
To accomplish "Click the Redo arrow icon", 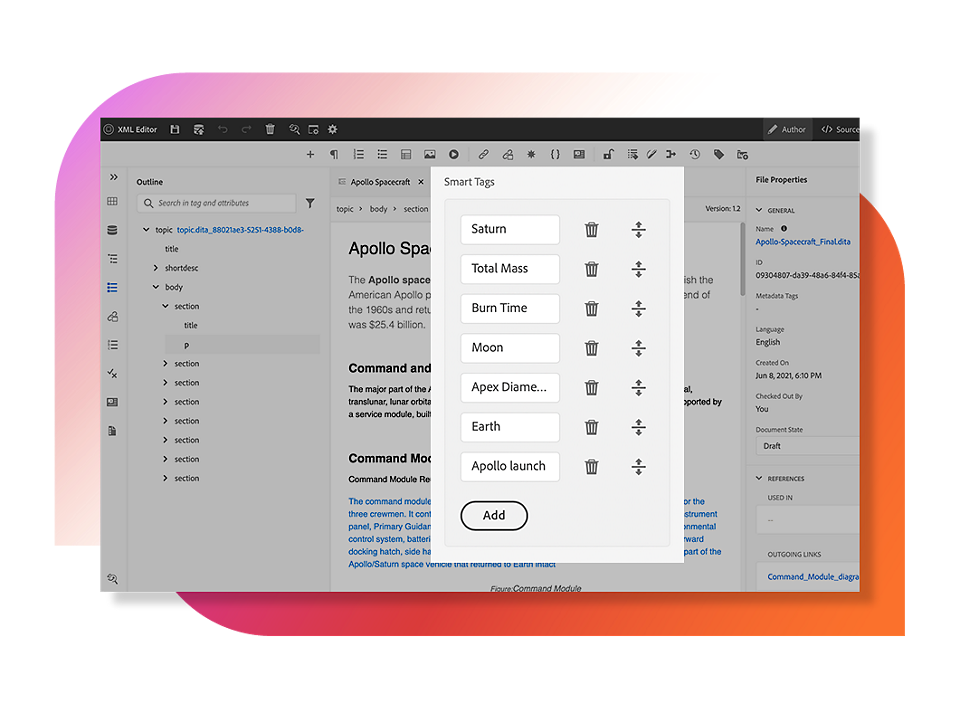I will [246, 129].
